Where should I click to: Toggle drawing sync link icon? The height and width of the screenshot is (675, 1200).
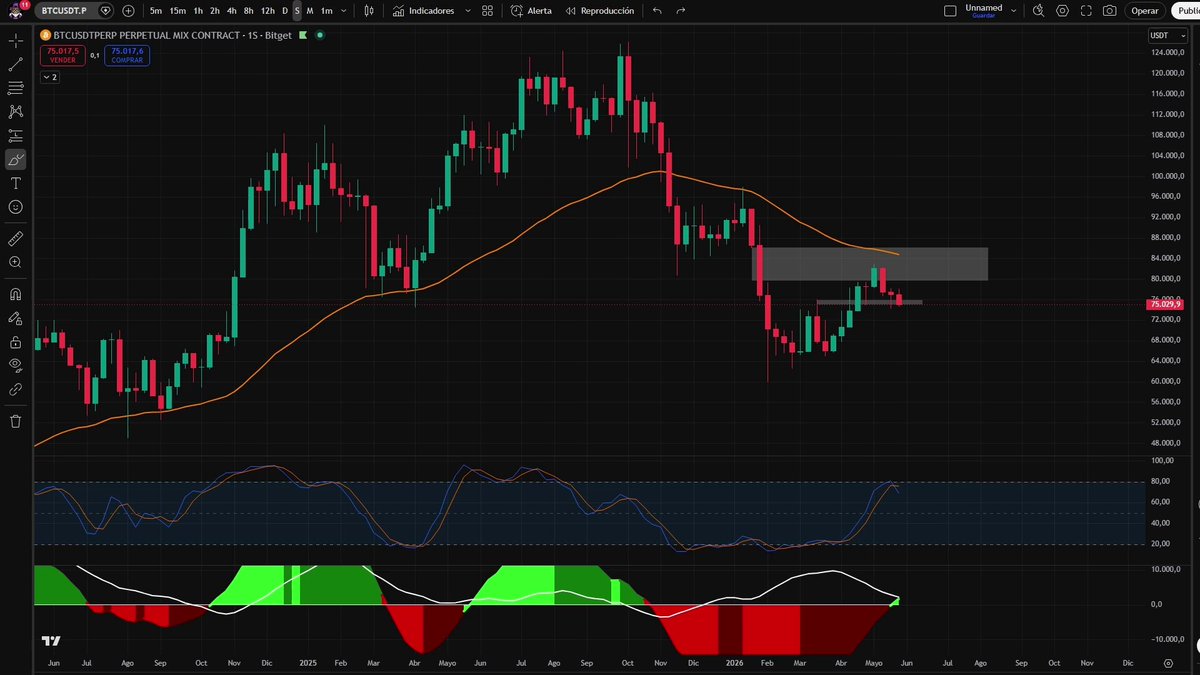[x=16, y=389]
